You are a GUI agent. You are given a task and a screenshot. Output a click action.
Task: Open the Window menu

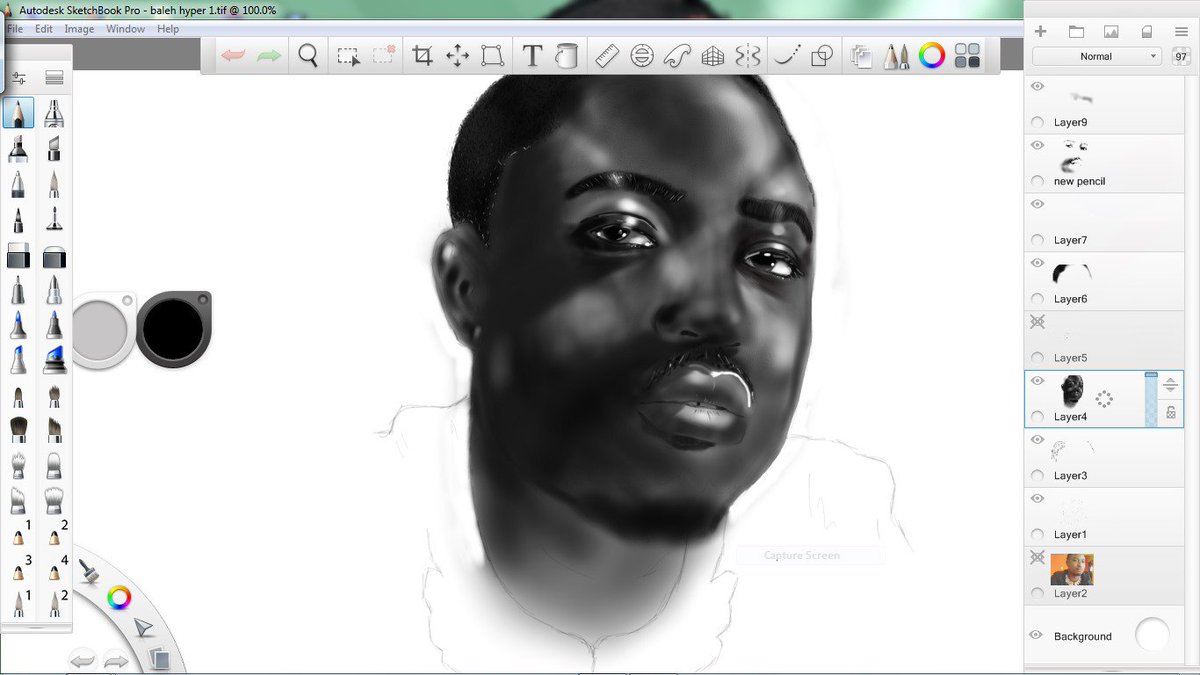pos(126,29)
